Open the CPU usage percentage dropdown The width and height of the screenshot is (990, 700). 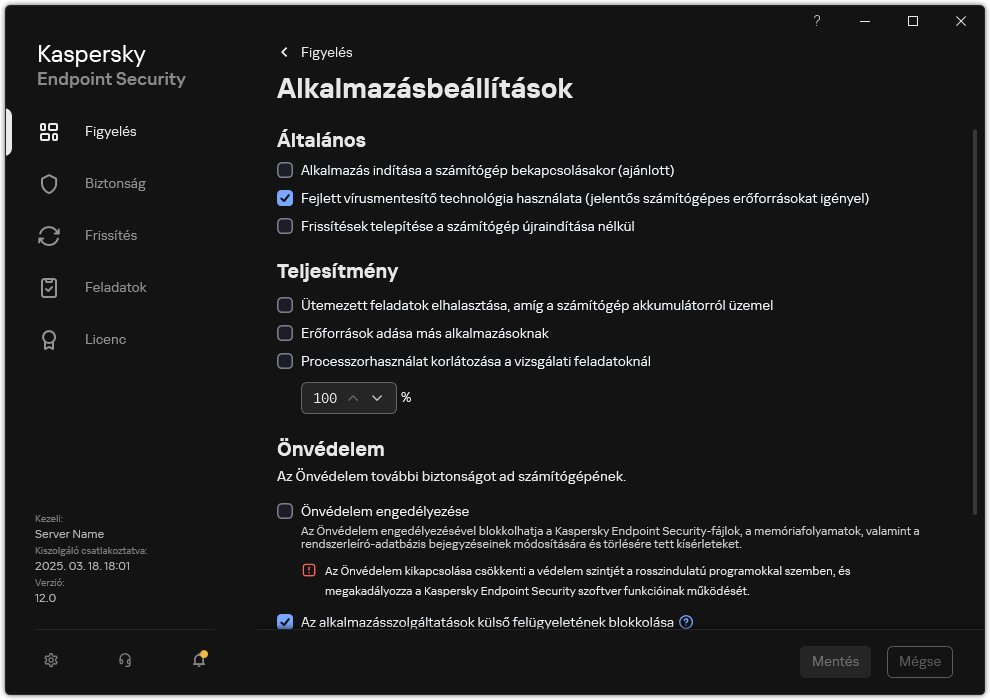click(378, 398)
